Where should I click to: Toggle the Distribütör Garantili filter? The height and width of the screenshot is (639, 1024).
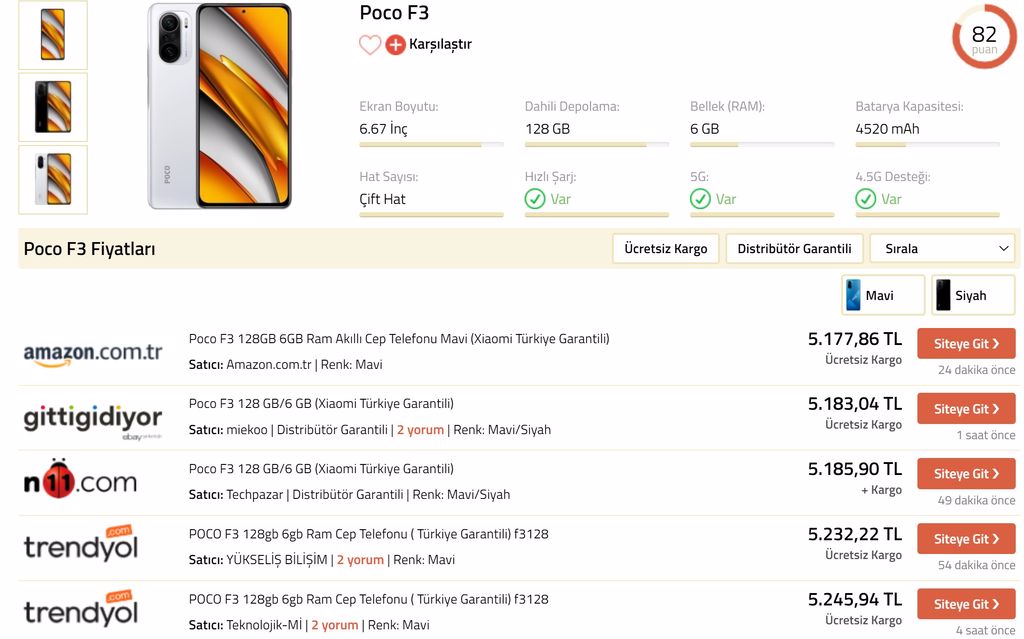794,249
